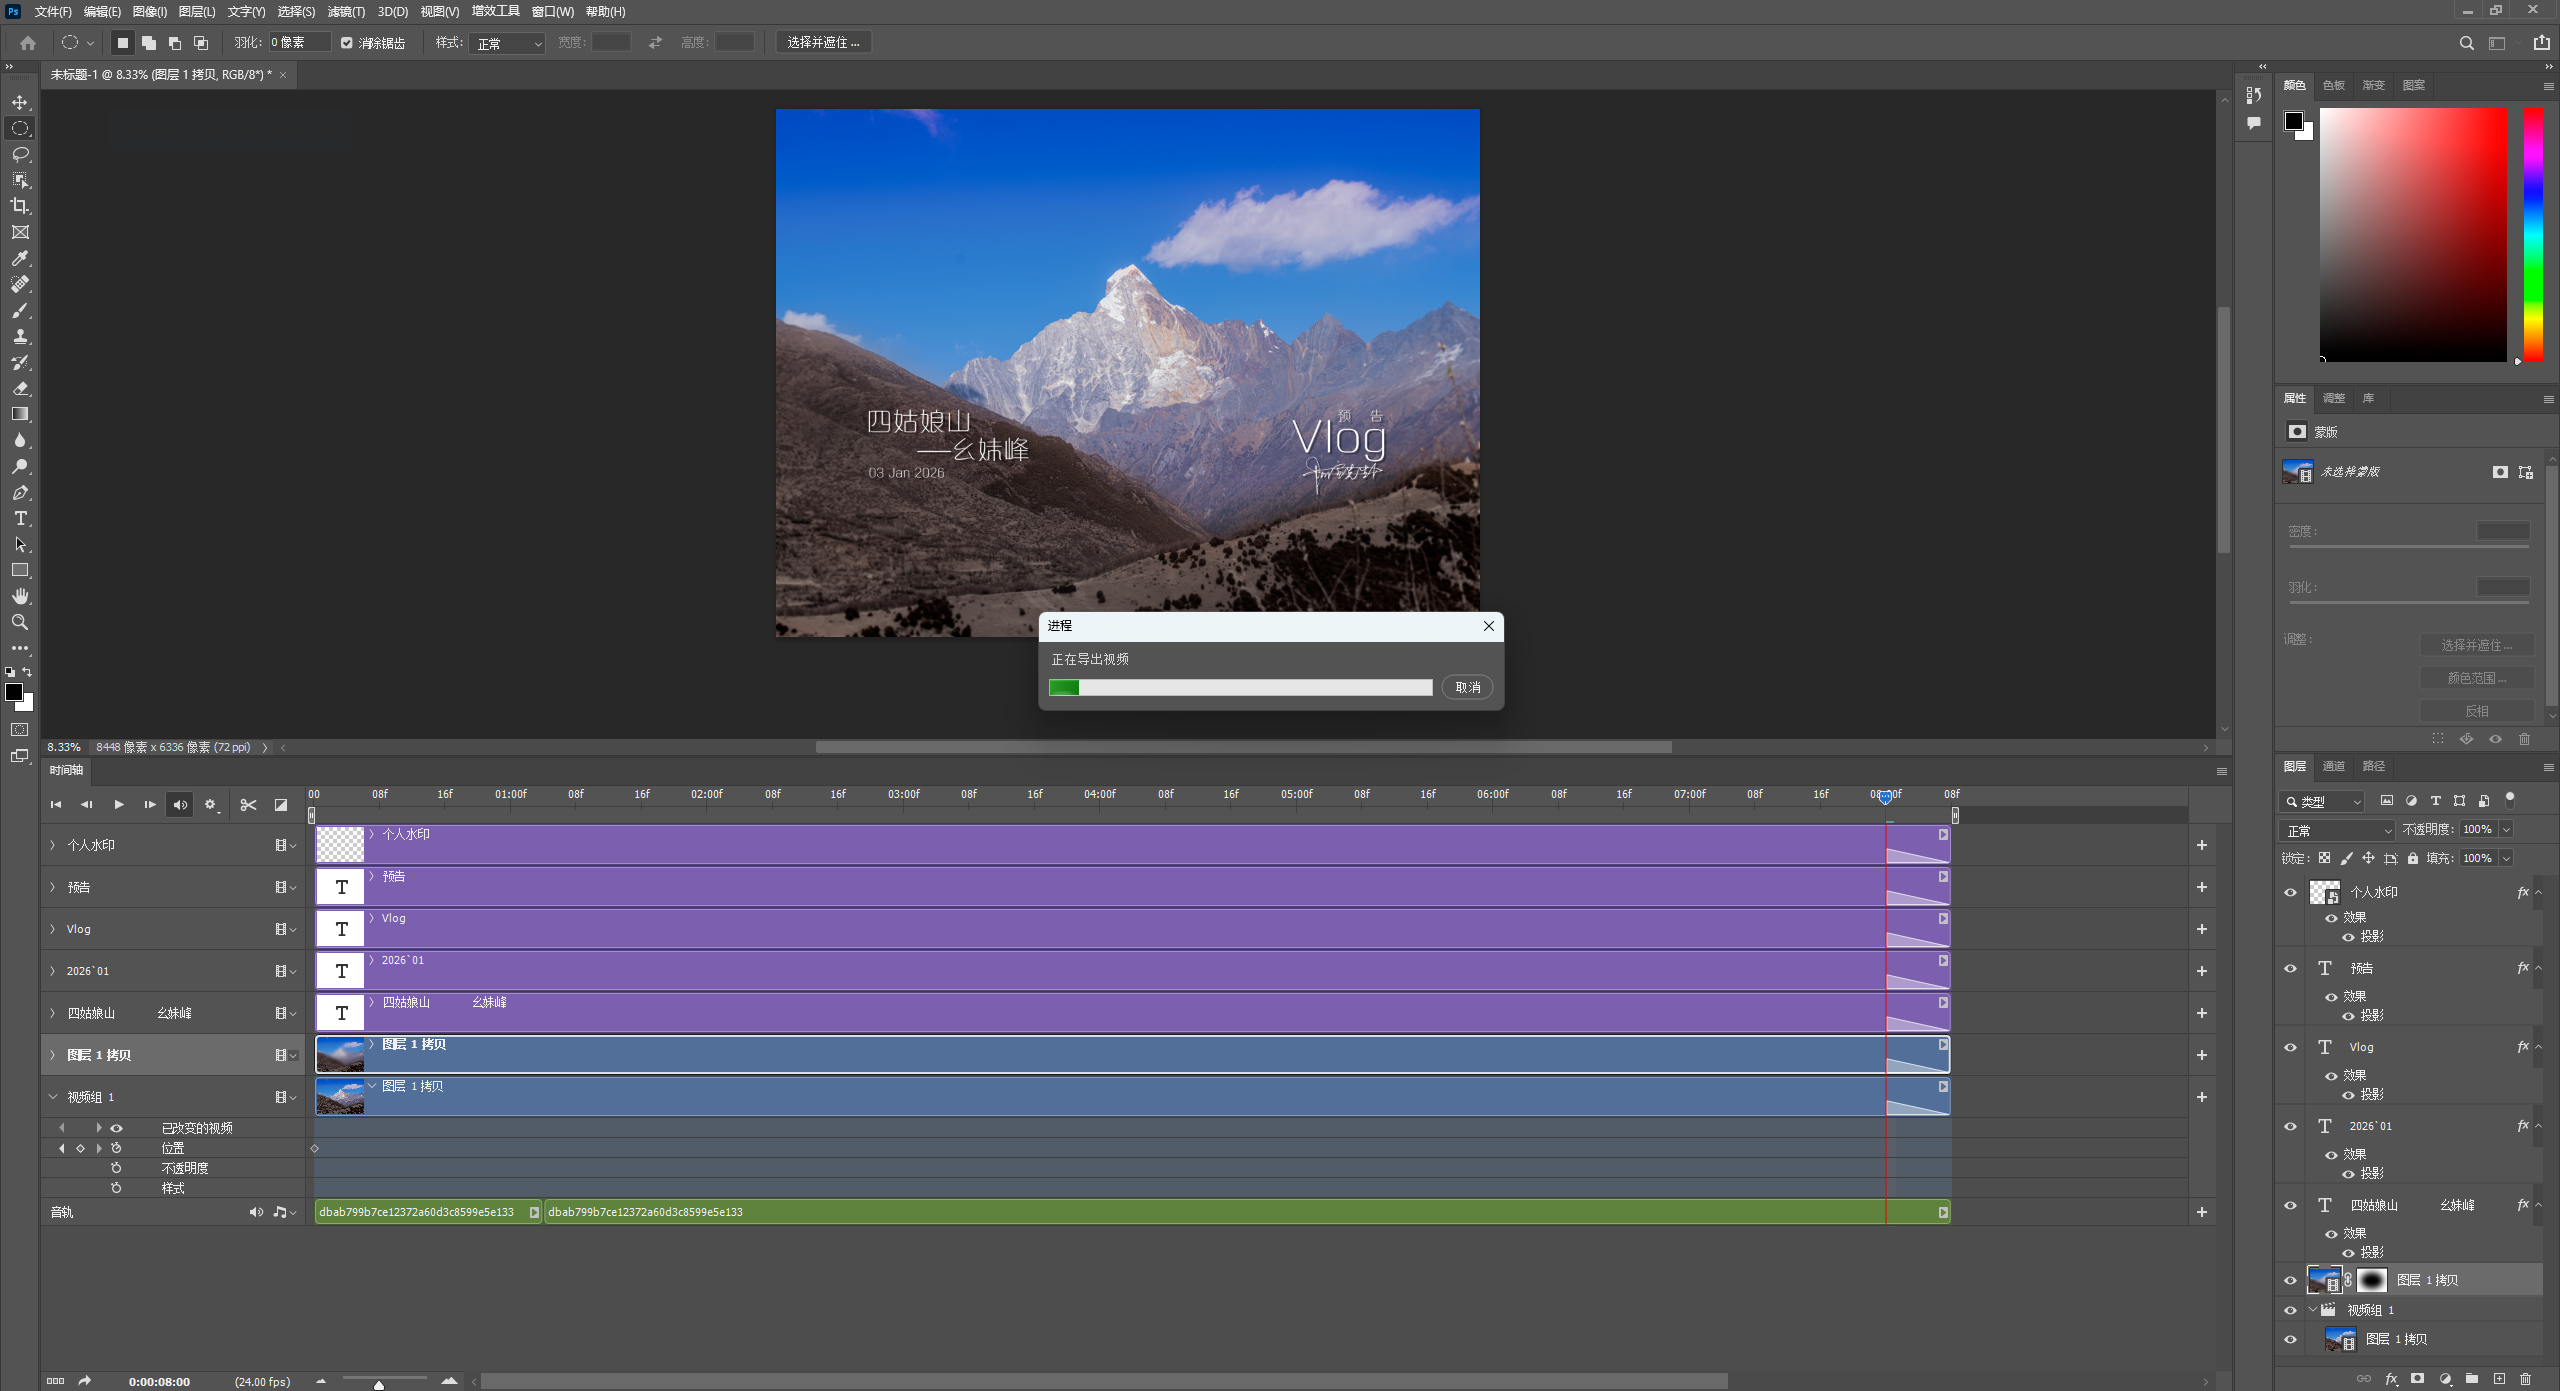Mute audio playback in timeline
2560x1391 pixels.
pos(180,805)
